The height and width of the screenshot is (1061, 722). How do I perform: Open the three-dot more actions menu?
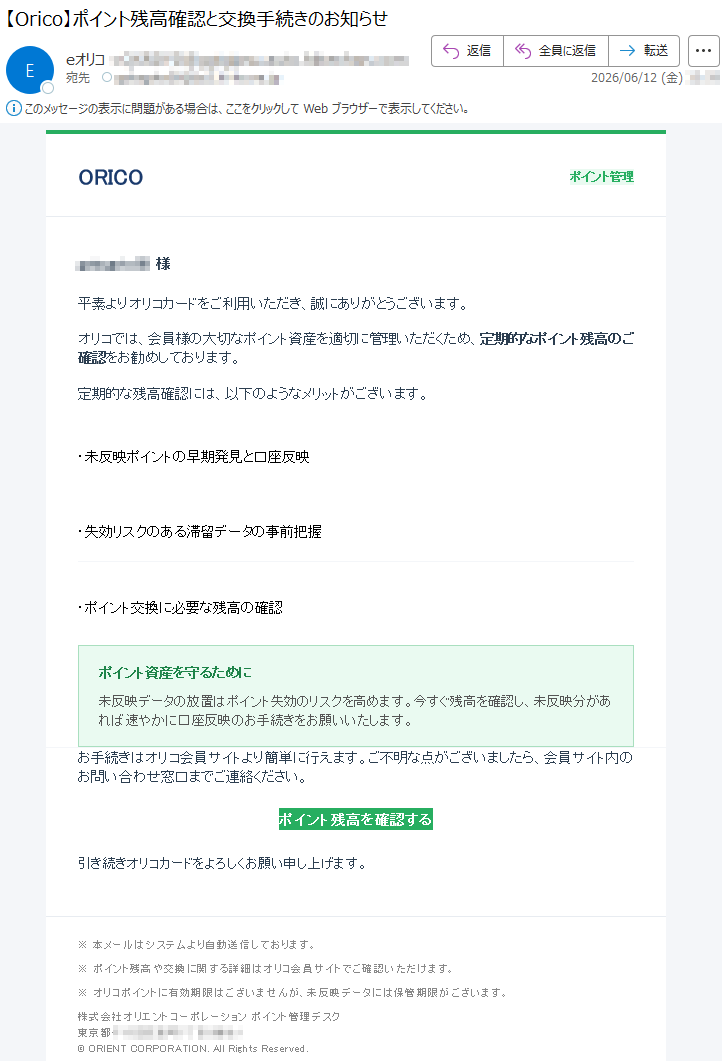tap(703, 51)
